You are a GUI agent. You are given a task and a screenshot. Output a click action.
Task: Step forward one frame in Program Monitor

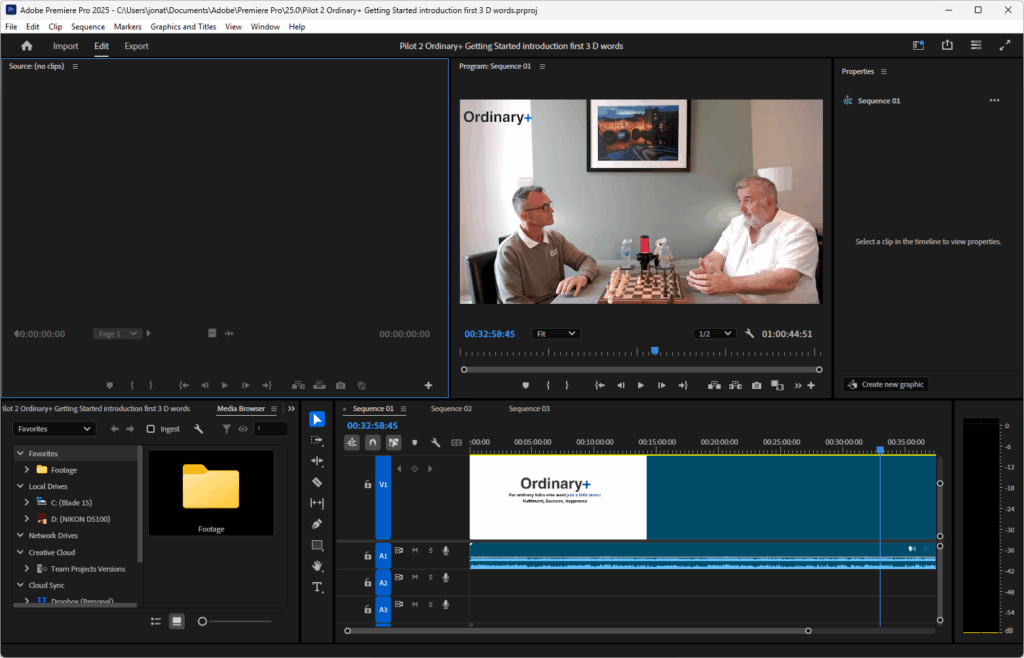point(662,385)
